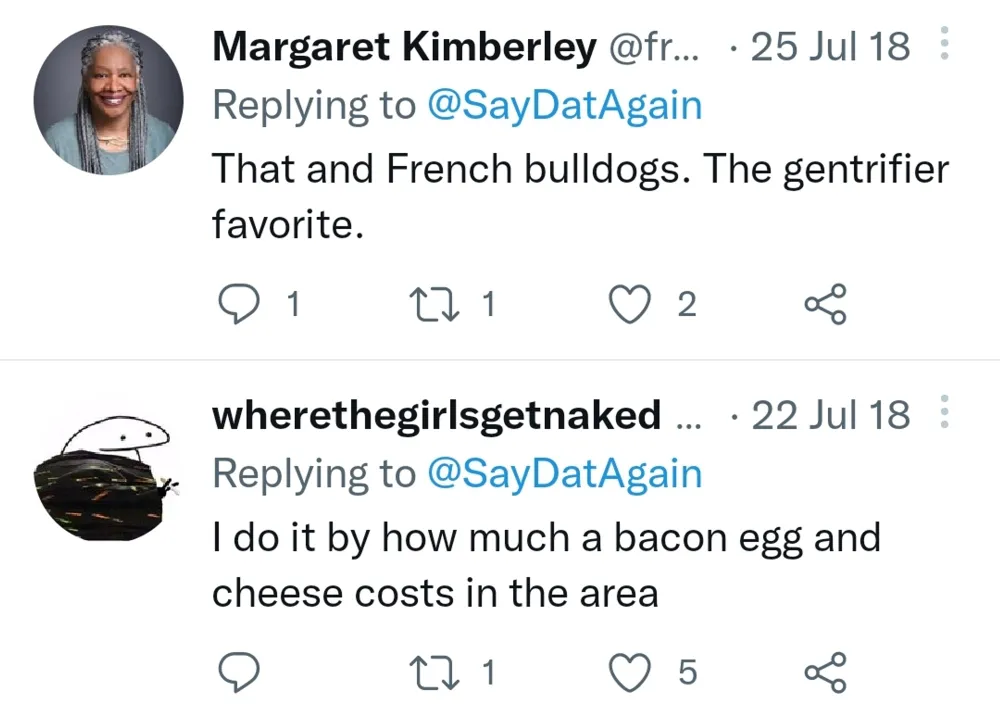Click the wherethegirlsgetnaked username
1000x725 pixels.
click(436, 415)
